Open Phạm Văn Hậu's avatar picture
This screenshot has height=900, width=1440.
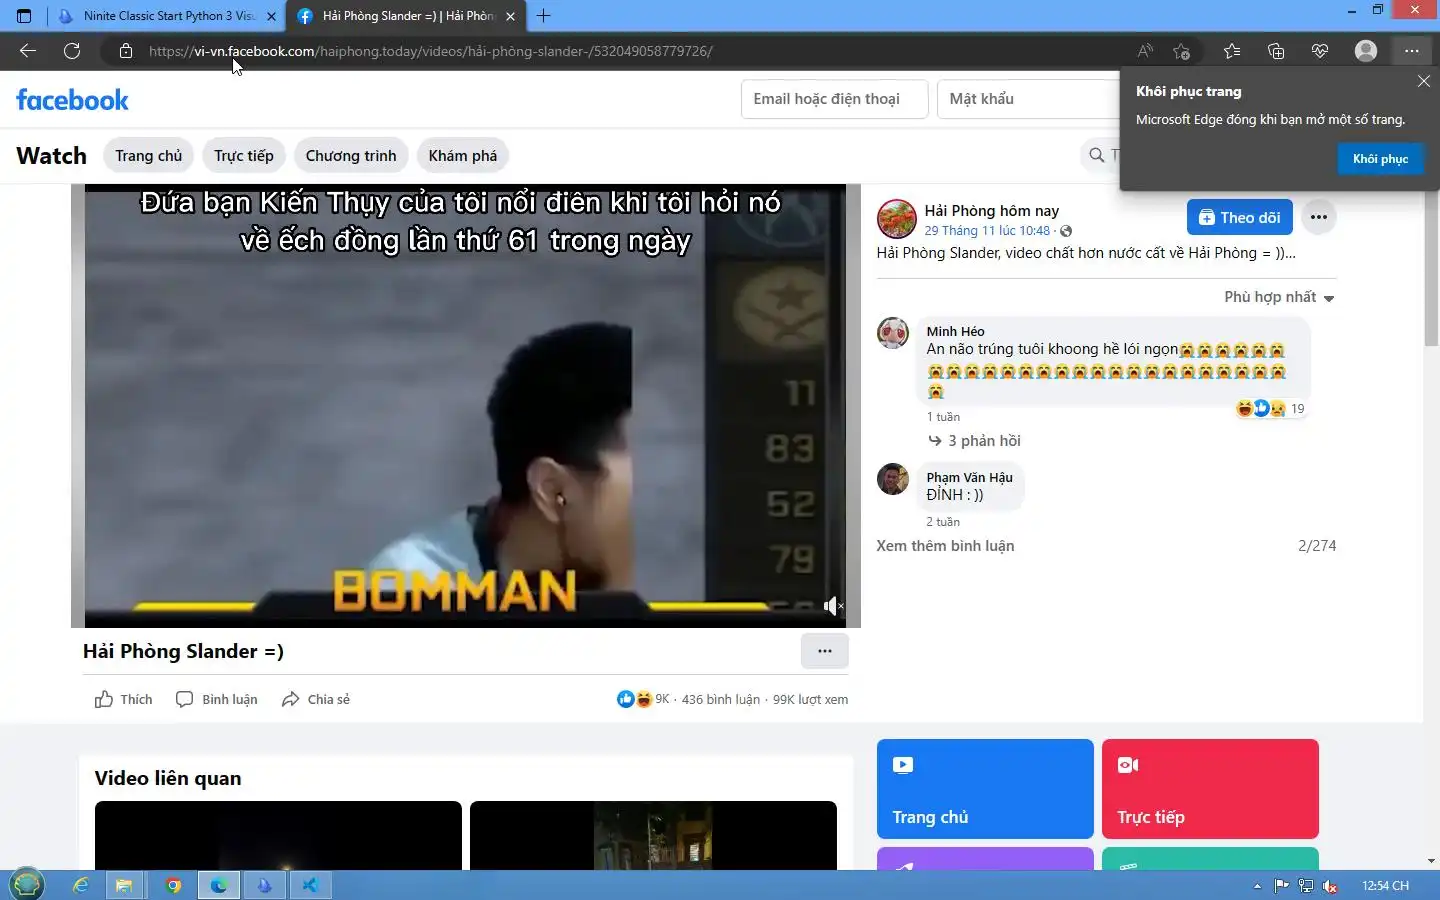click(893, 479)
